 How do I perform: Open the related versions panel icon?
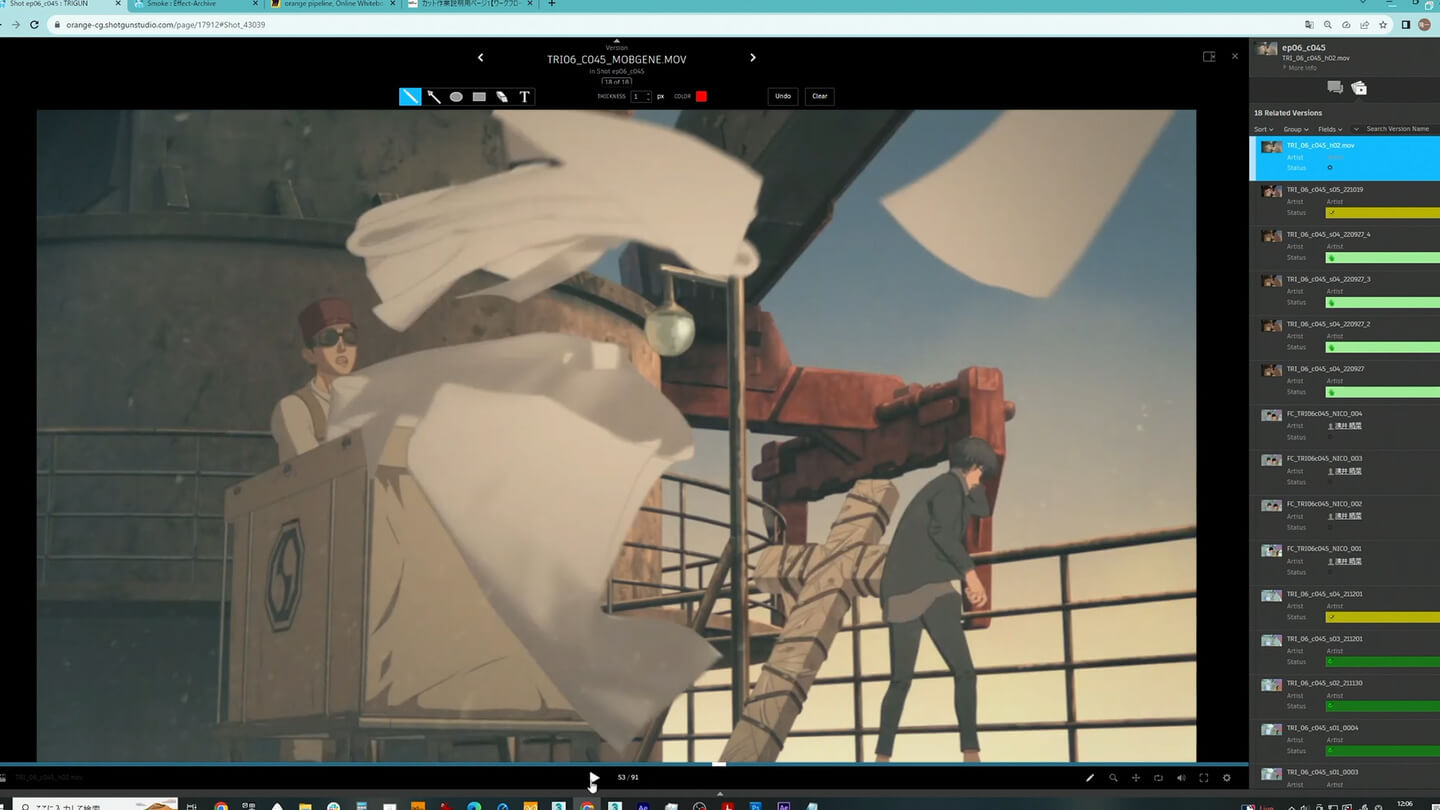1359,88
